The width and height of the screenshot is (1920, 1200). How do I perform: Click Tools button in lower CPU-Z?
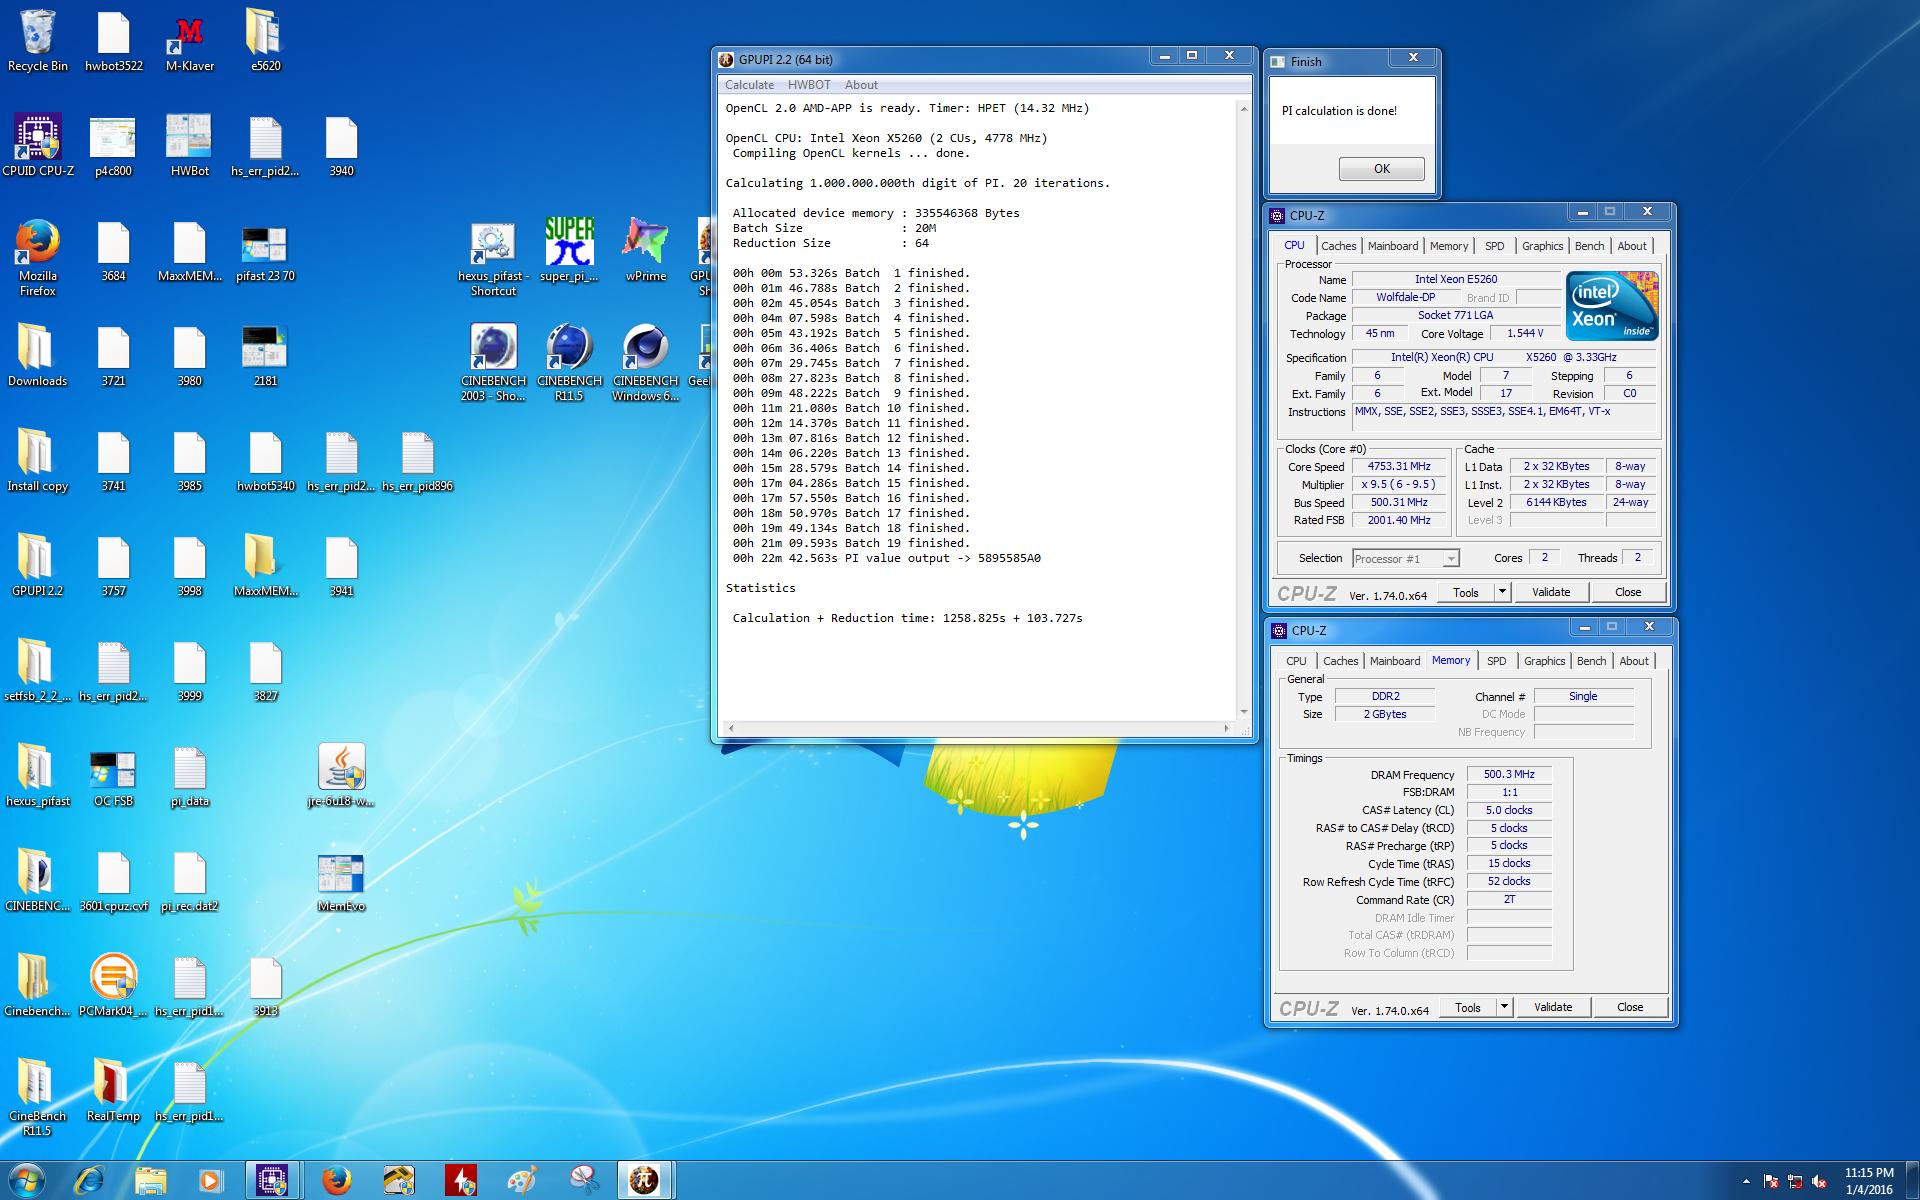click(1467, 1007)
